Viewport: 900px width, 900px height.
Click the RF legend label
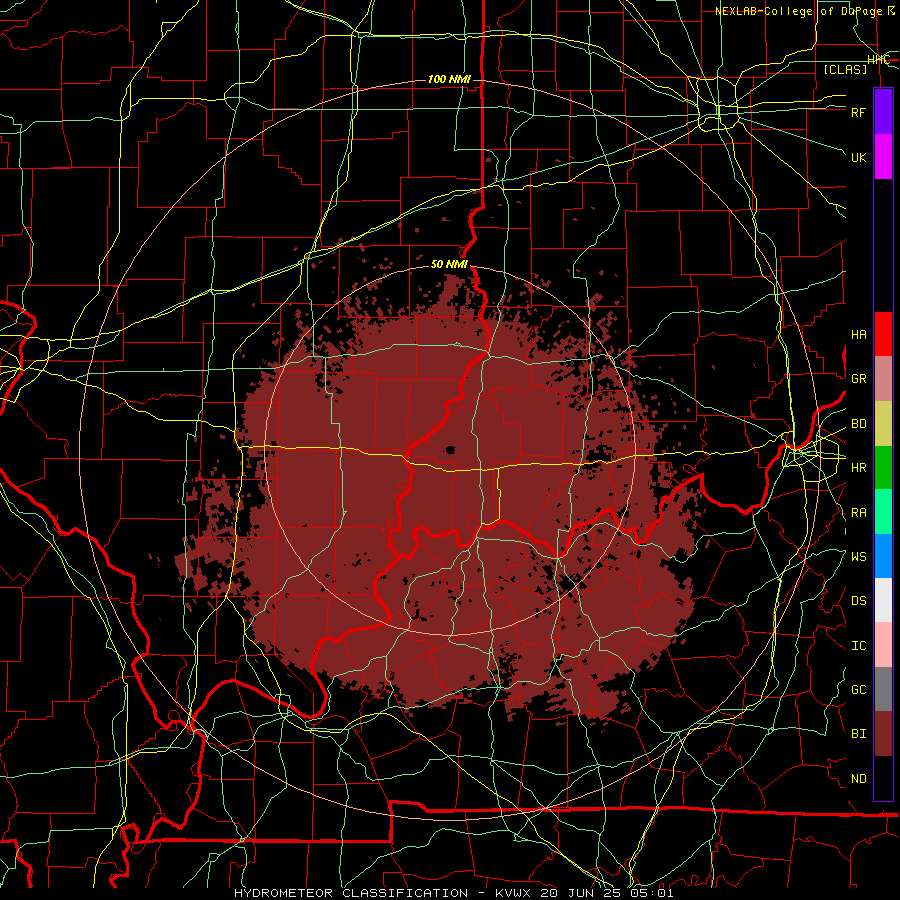tap(858, 112)
